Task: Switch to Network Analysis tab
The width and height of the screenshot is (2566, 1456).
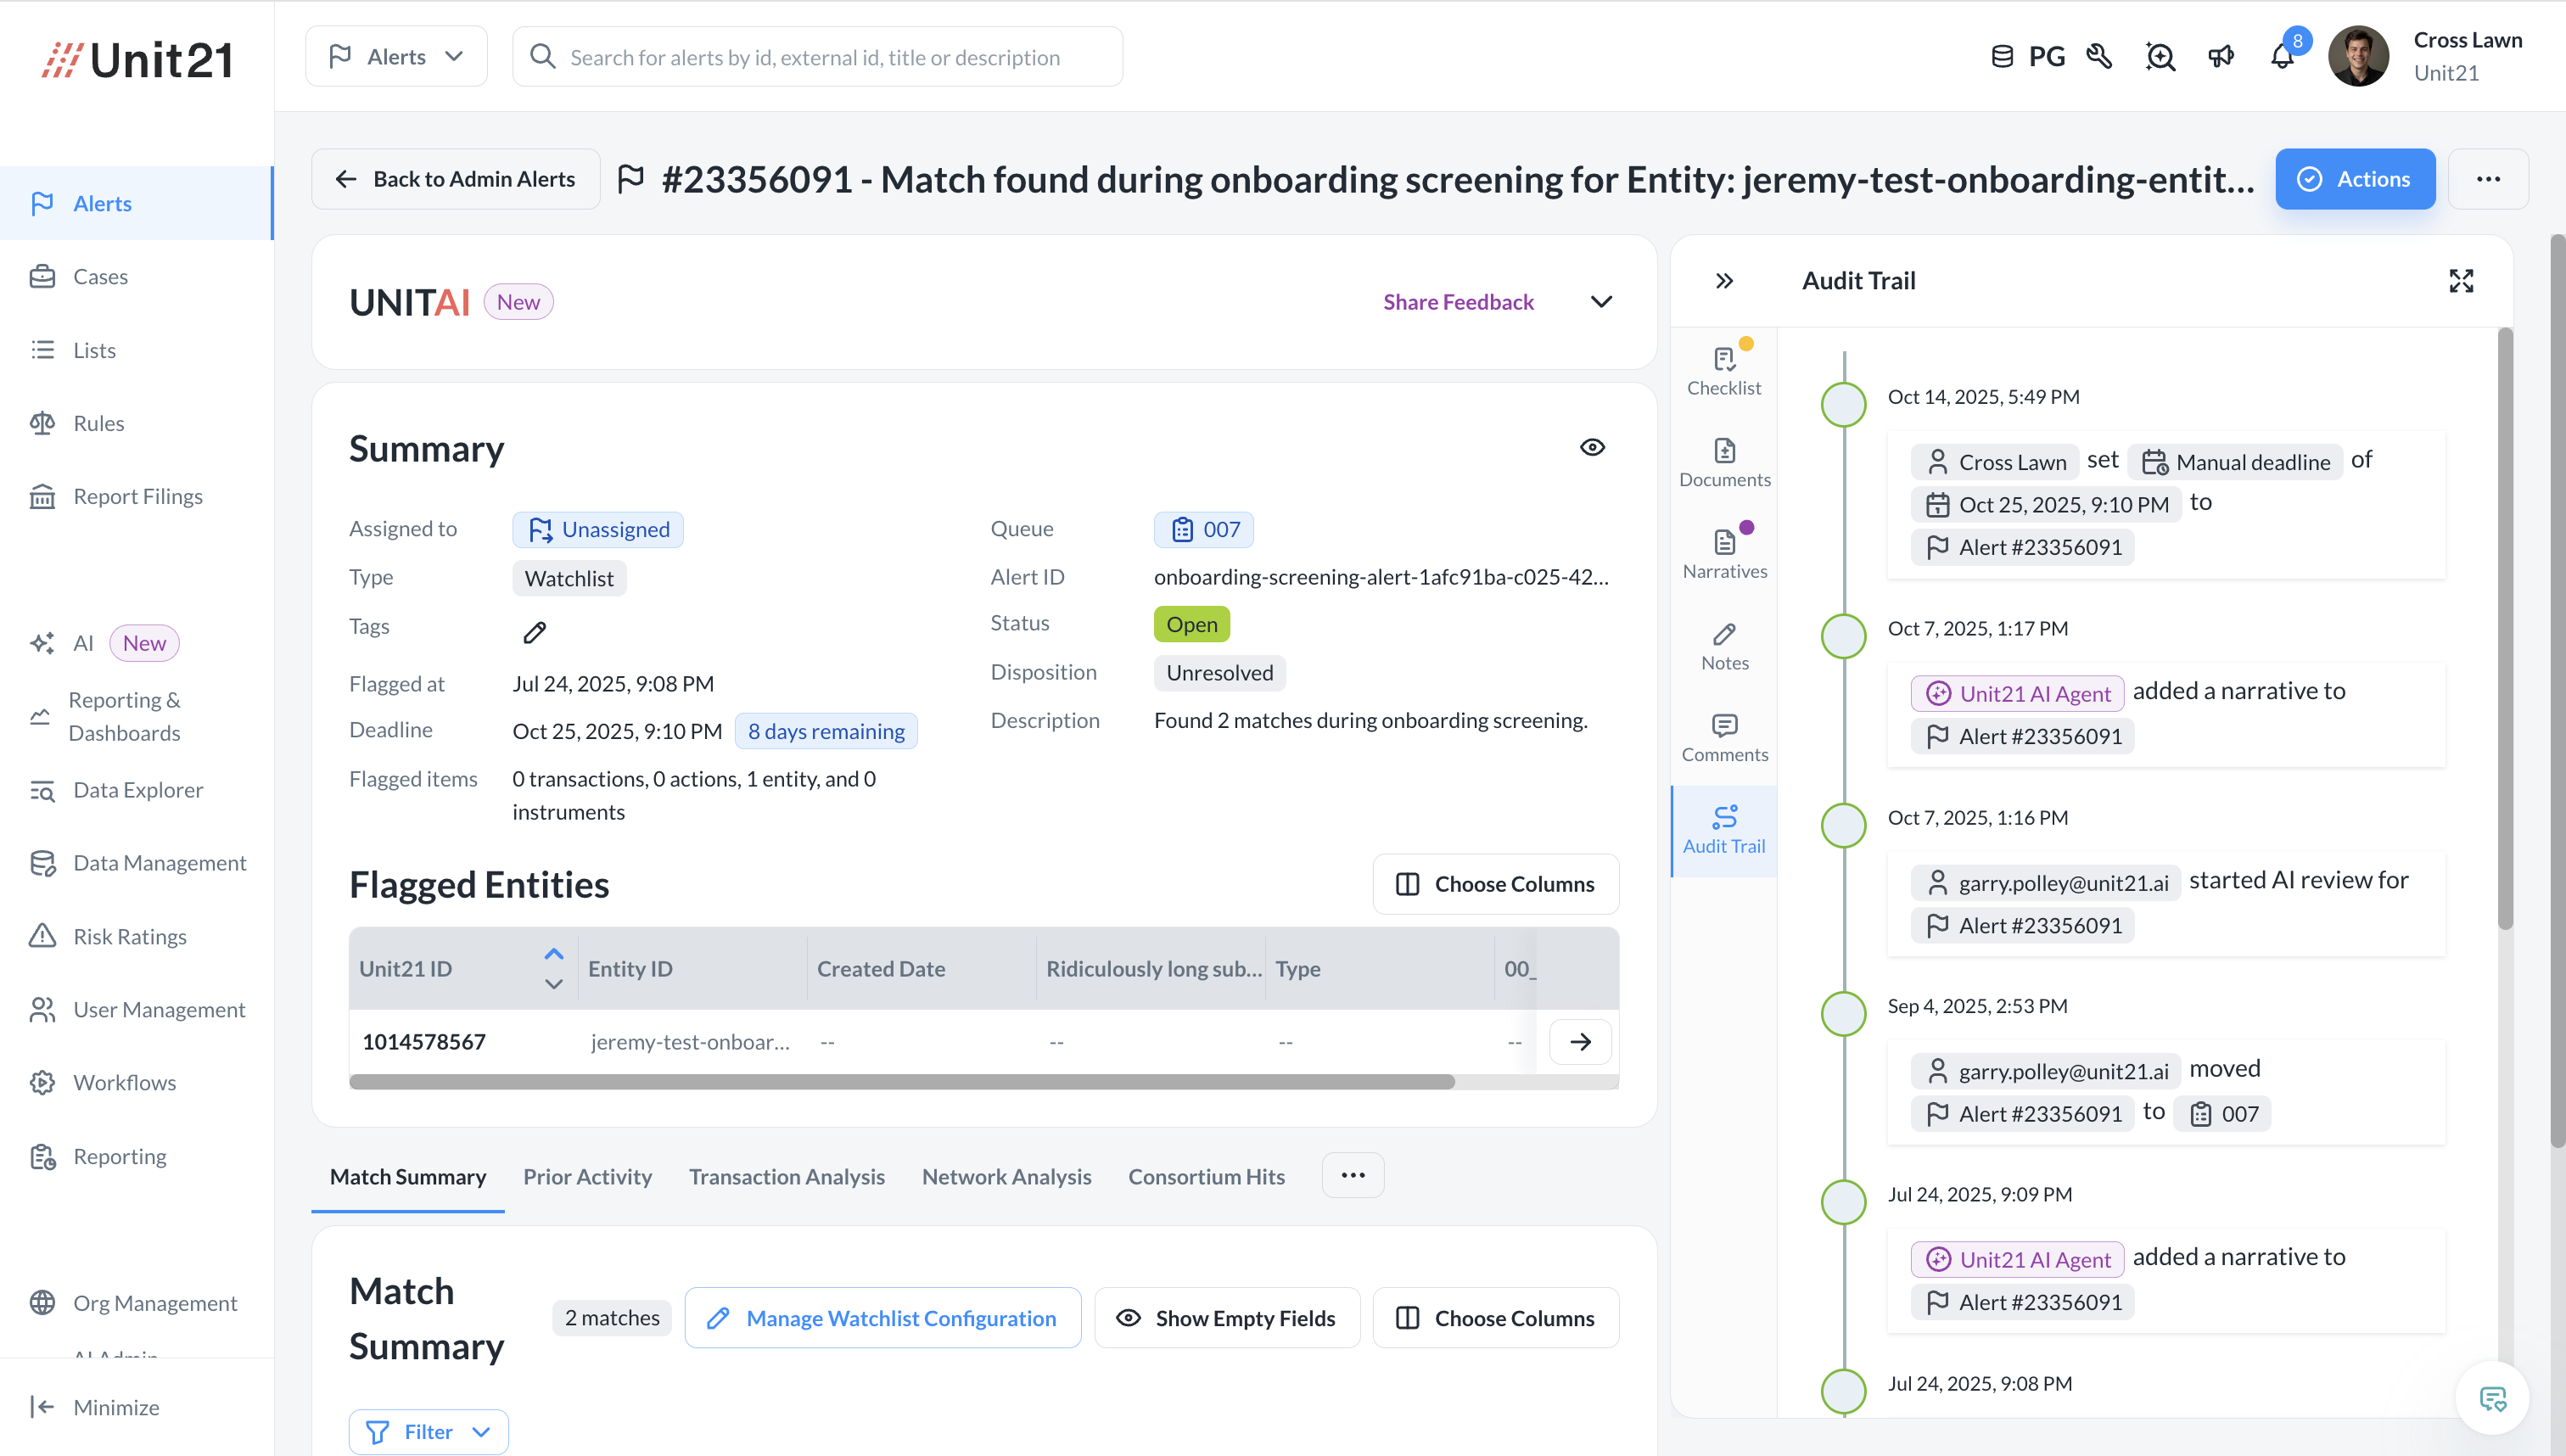Action: click(1006, 1177)
